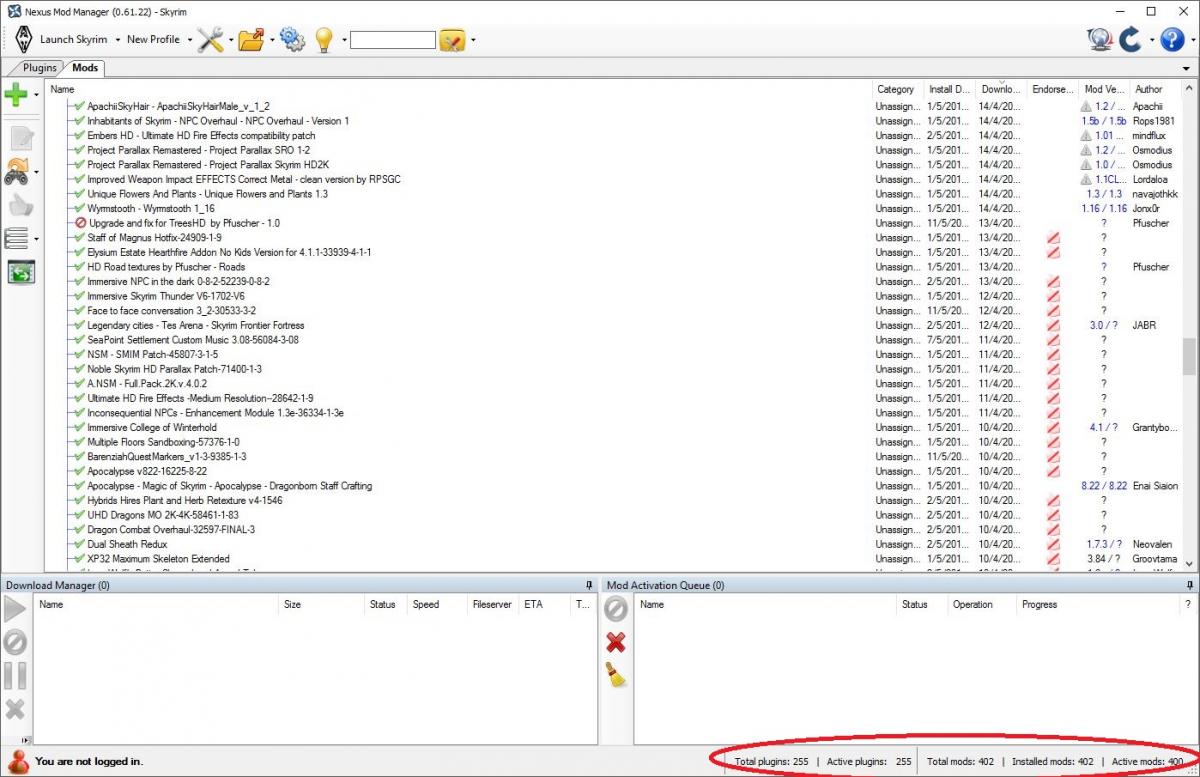Select the Mods tab

pos(85,68)
